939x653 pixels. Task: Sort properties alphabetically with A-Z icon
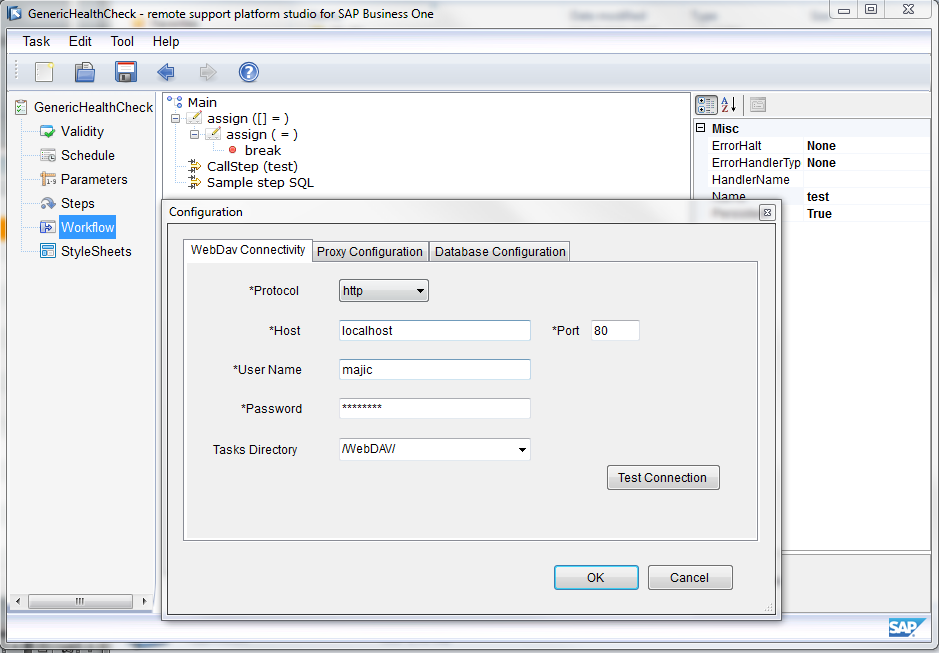coord(728,105)
